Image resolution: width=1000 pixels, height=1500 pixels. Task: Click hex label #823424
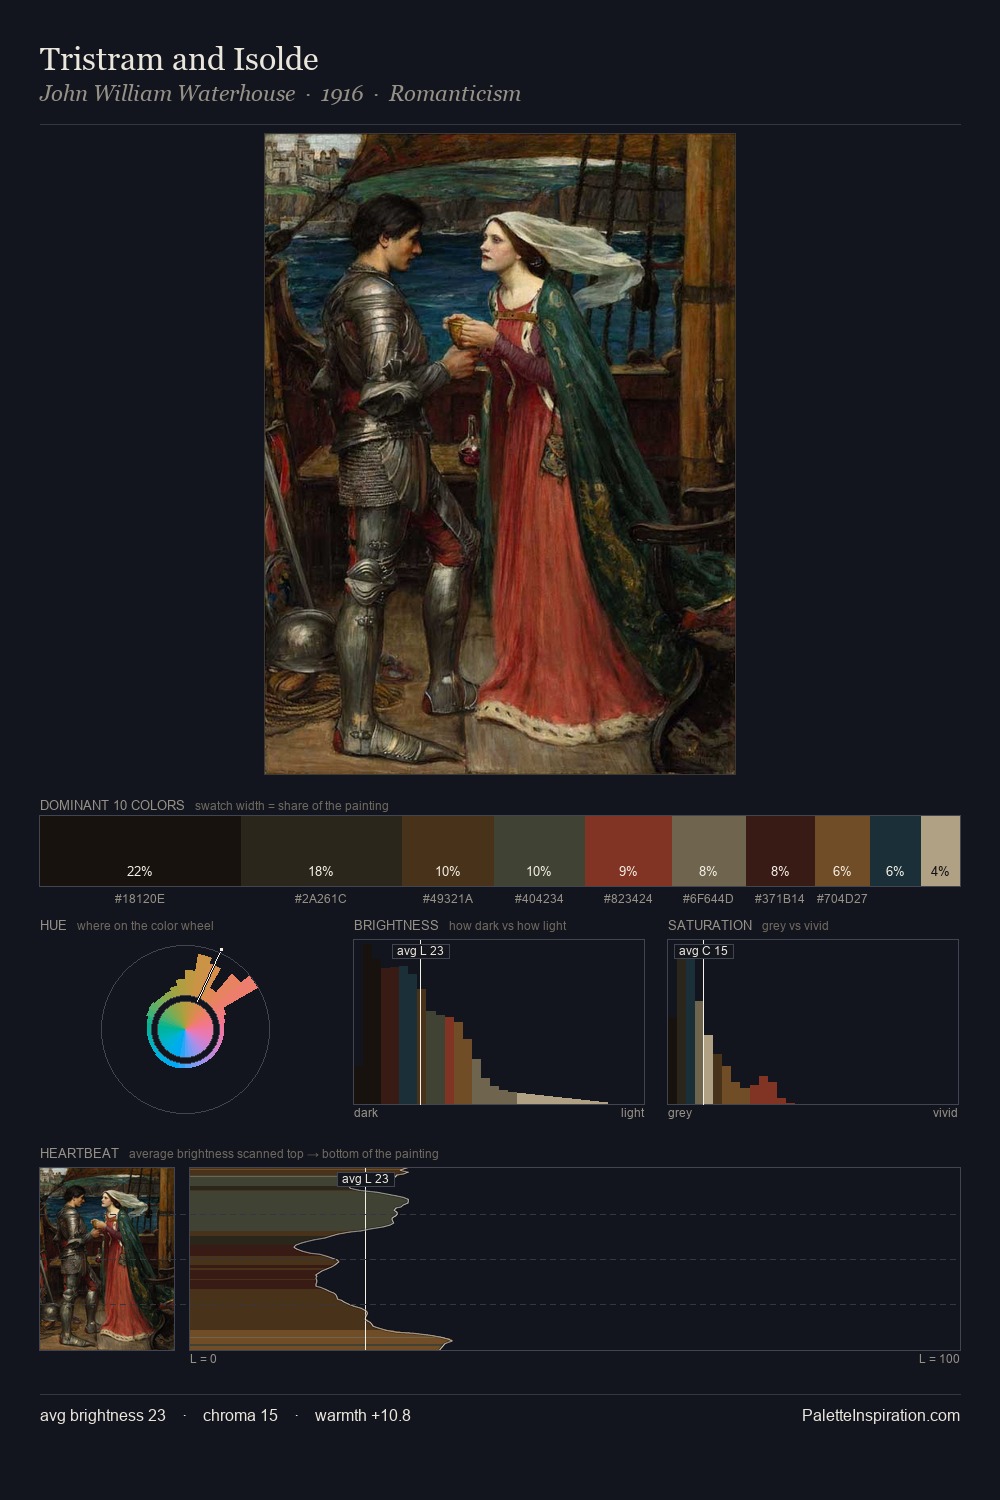628,899
